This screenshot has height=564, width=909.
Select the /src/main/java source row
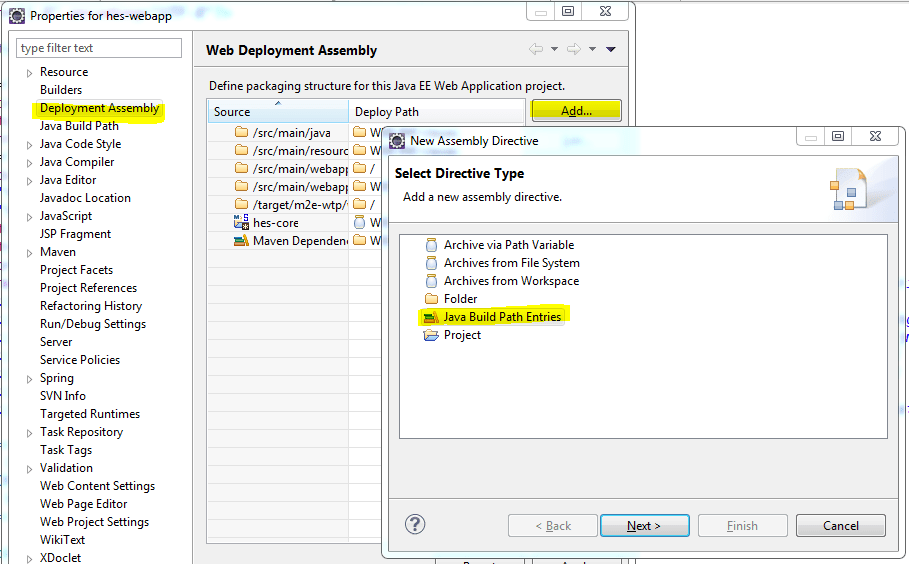click(292, 132)
